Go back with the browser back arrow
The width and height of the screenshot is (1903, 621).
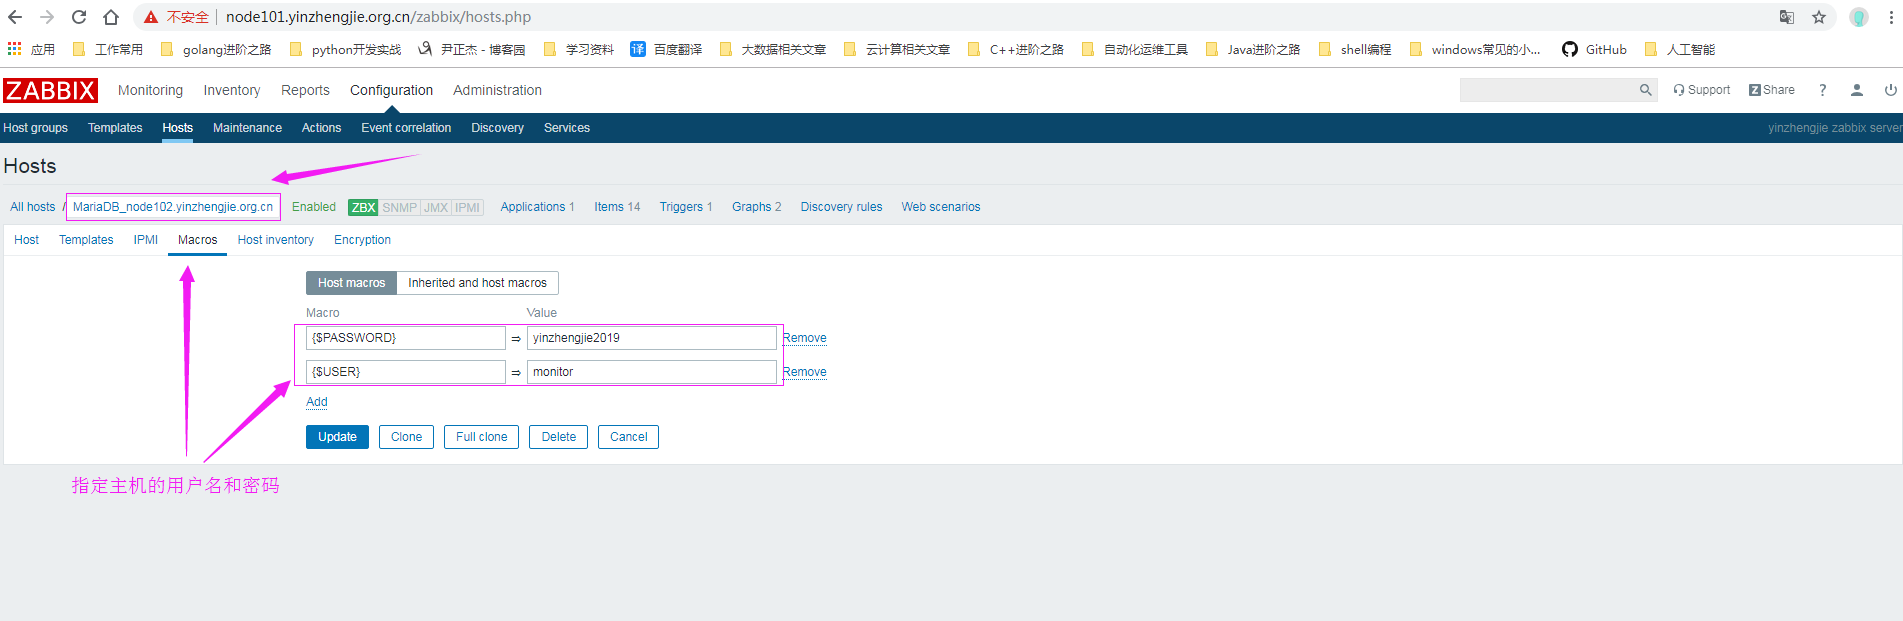[x=15, y=17]
